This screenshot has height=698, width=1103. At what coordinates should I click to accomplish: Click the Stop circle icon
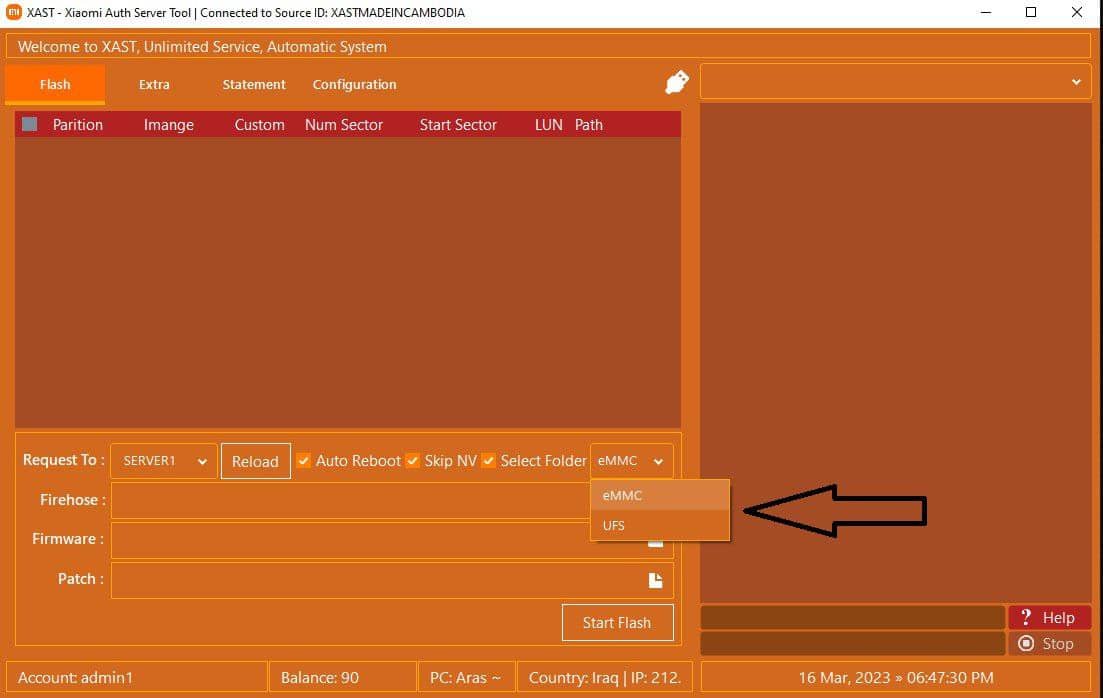tap(1026, 643)
